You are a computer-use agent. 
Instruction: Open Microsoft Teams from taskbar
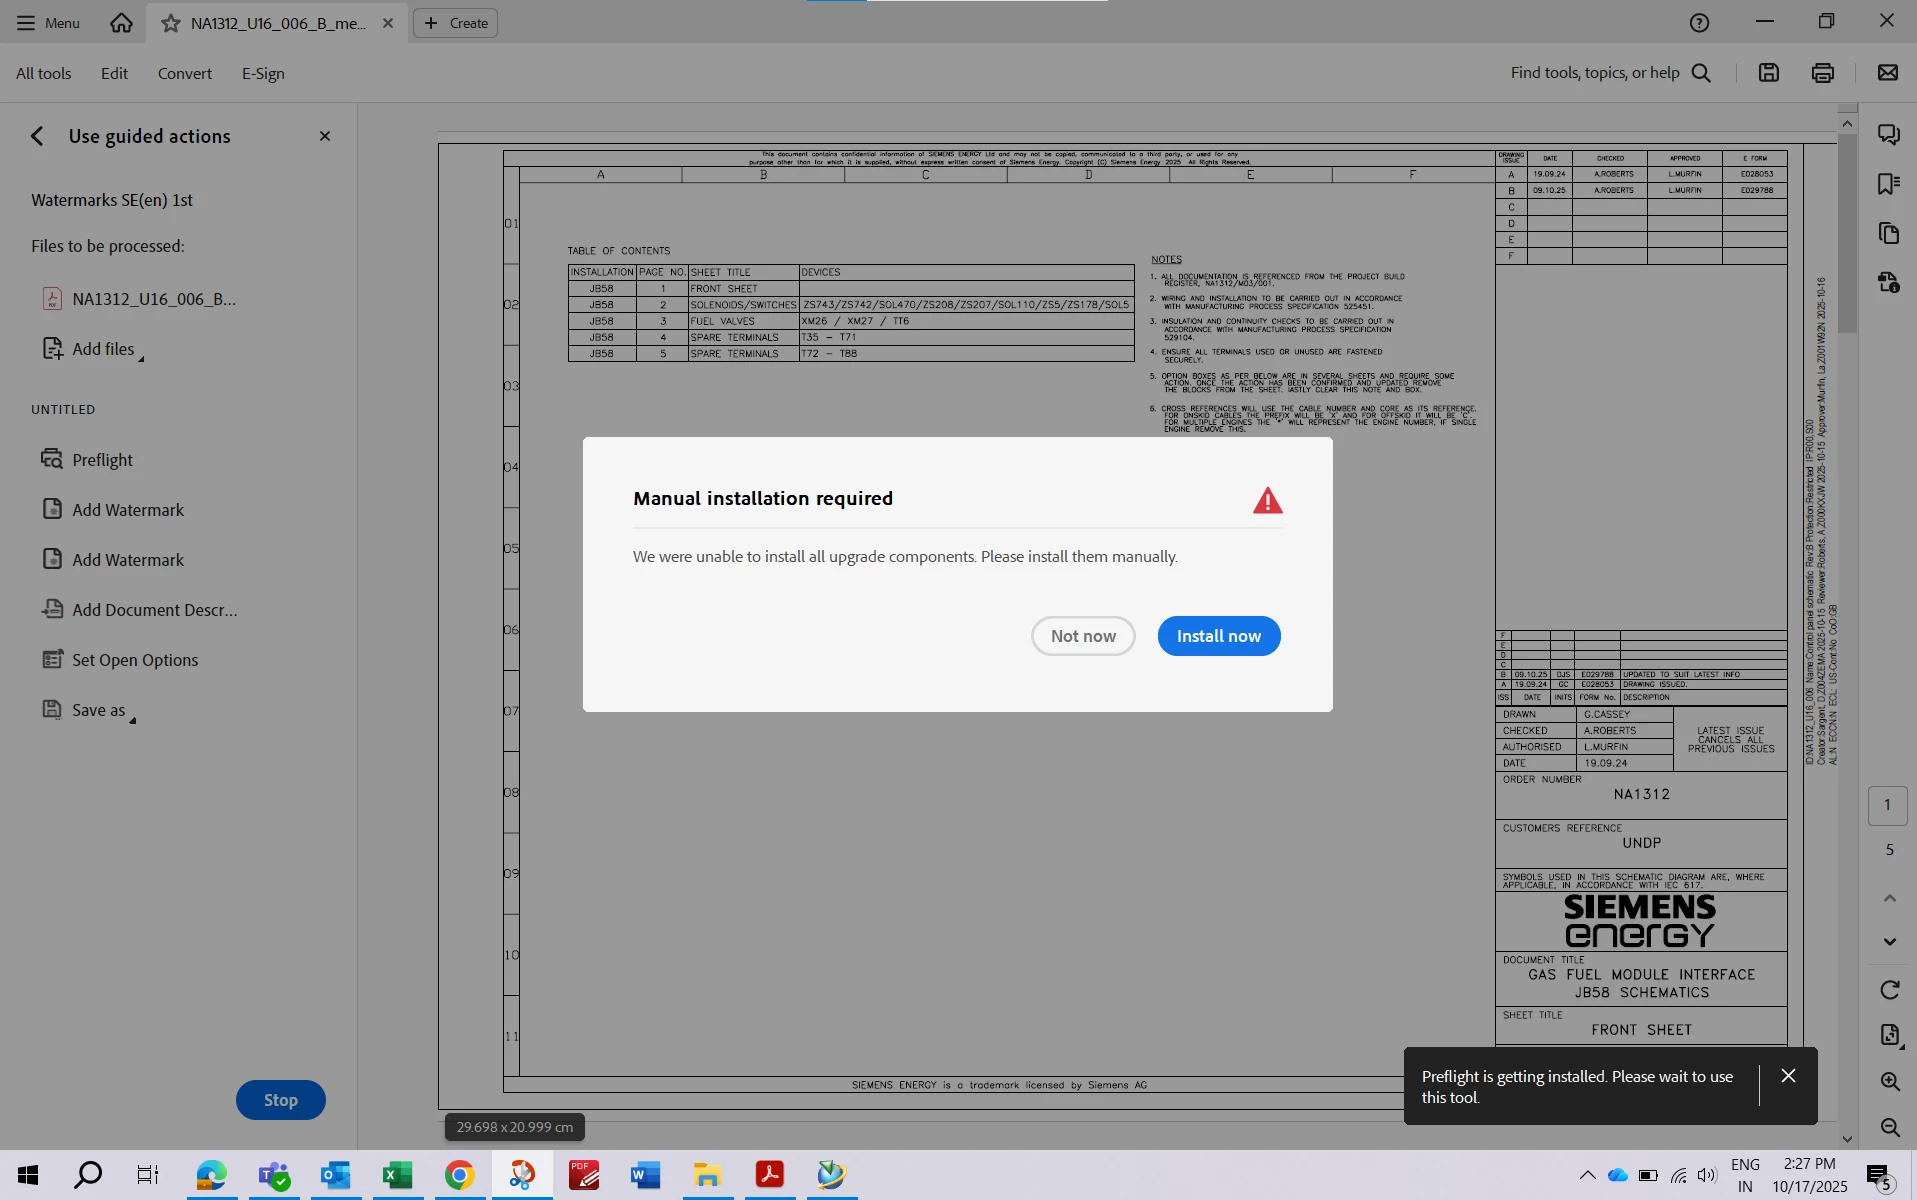pyautogui.click(x=273, y=1175)
